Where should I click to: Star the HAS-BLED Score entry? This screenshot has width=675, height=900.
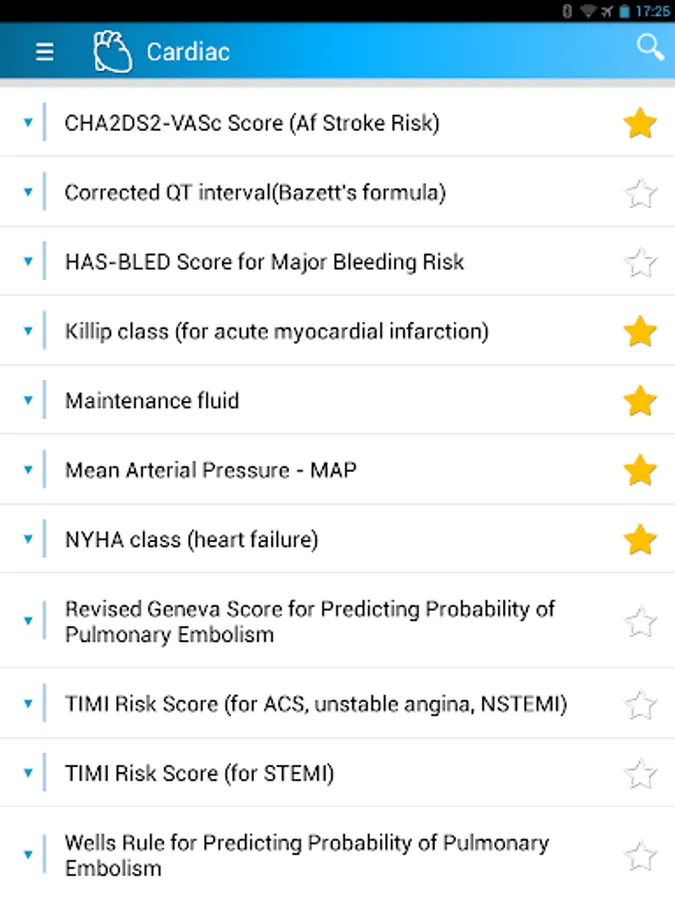640,263
